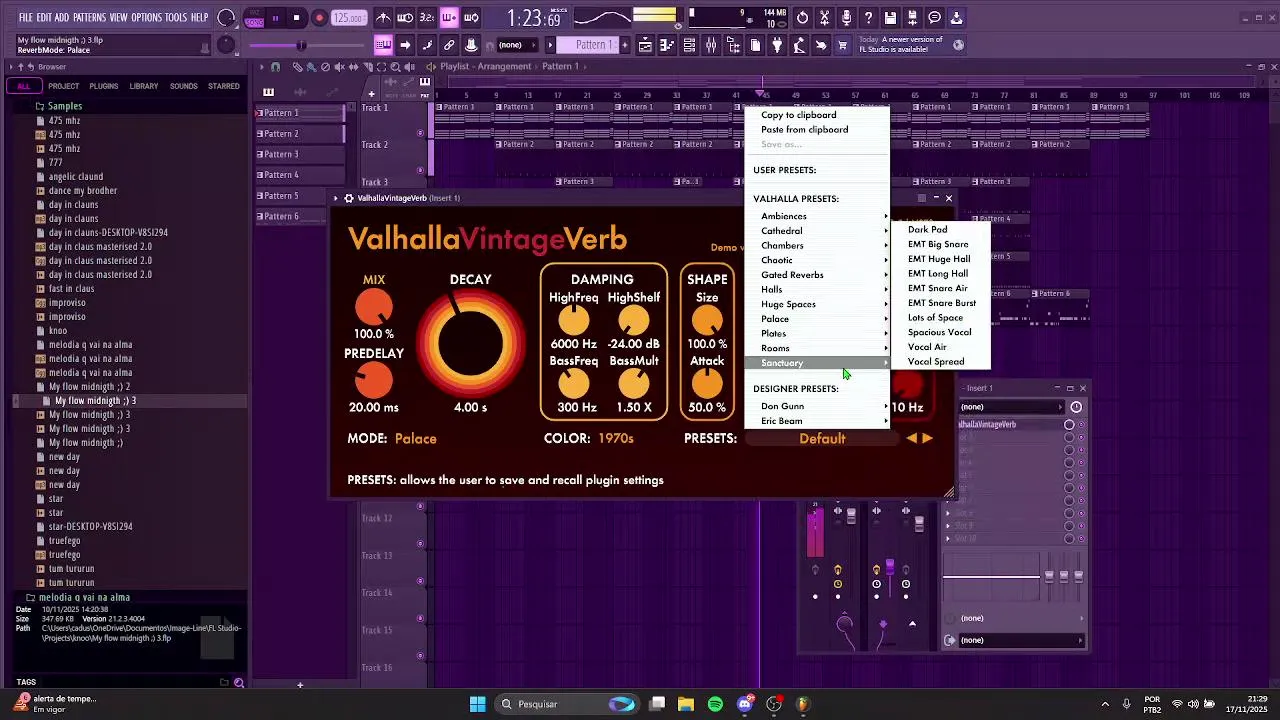Image resolution: width=1280 pixels, height=720 pixels.
Task: Click next preset right arrow
Action: 927,438
